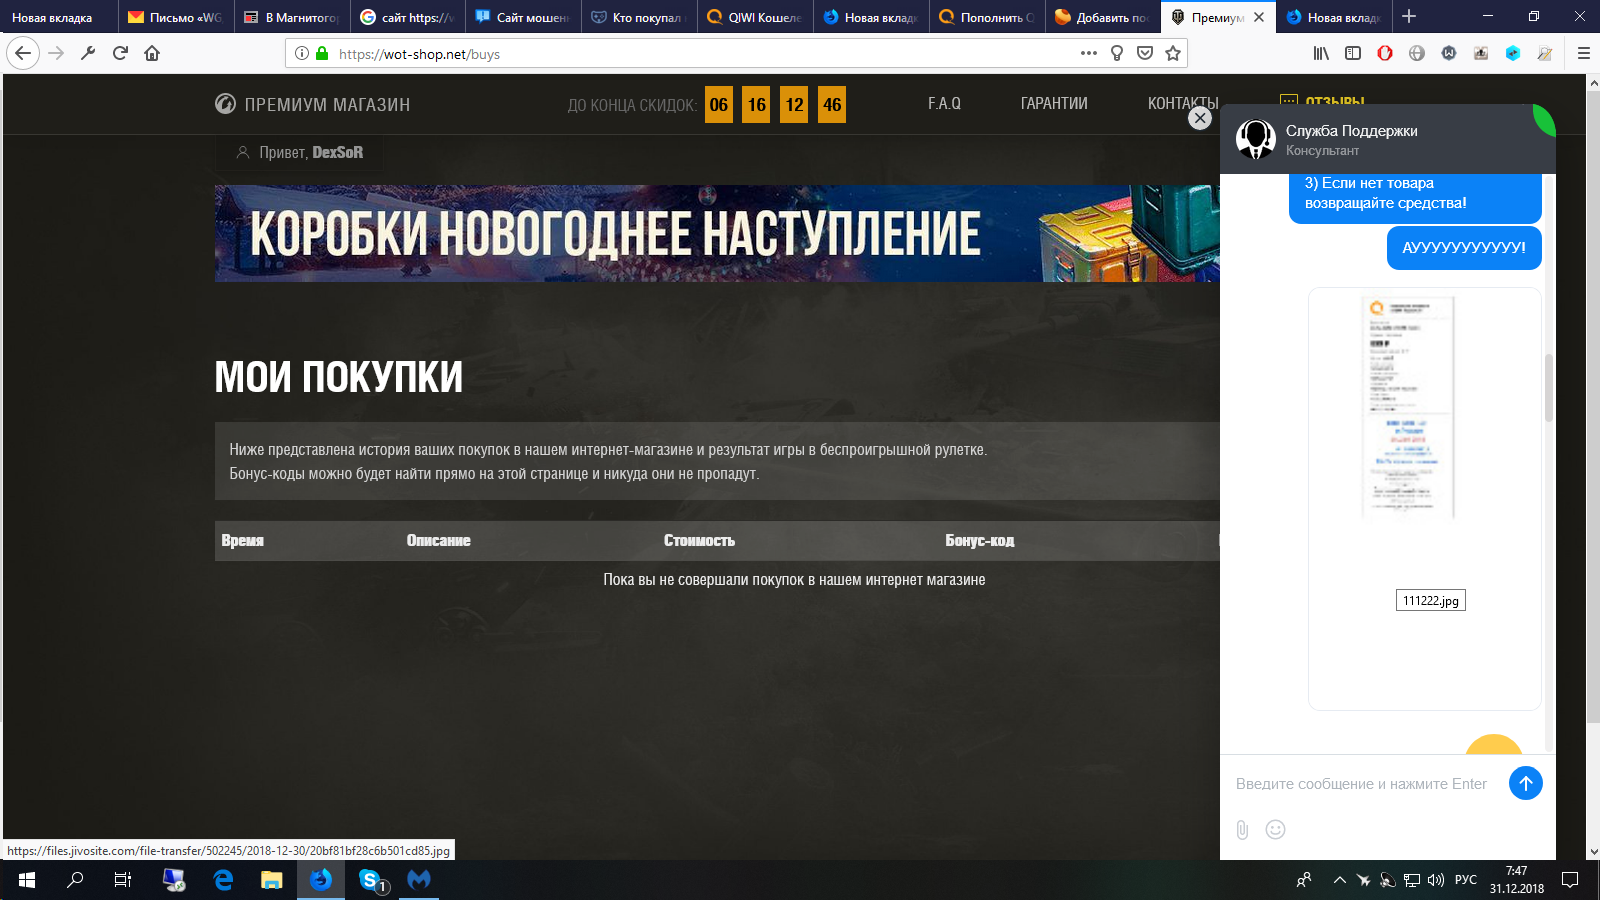
Task: Open the DexSoR user profile greeting
Action: [x=300, y=152]
